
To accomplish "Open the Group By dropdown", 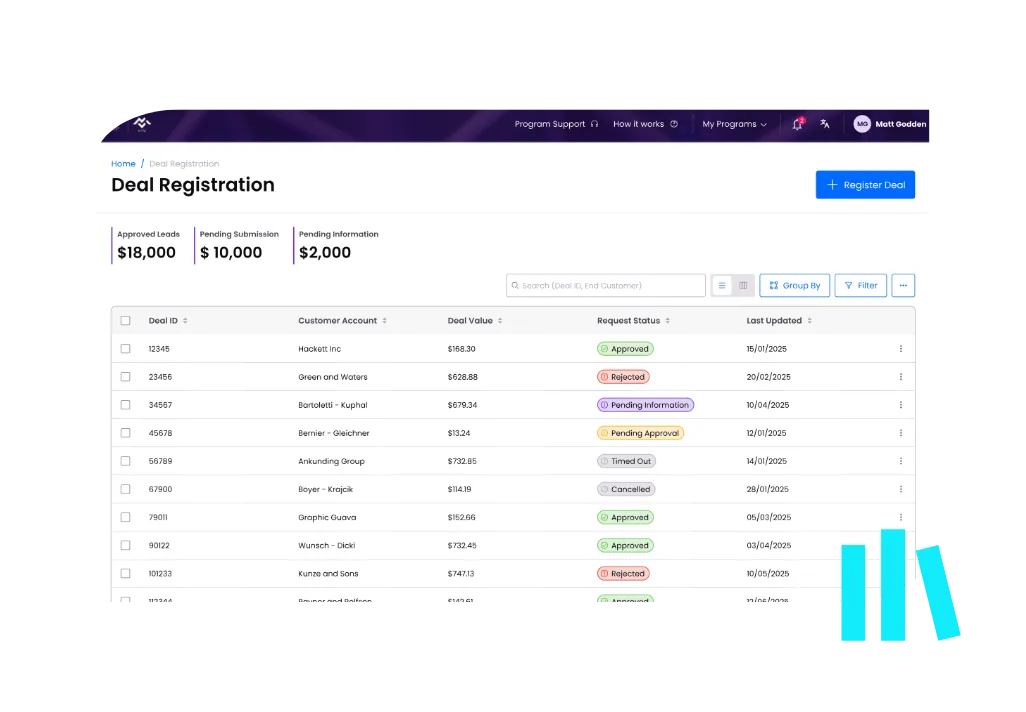I will coord(794,285).
